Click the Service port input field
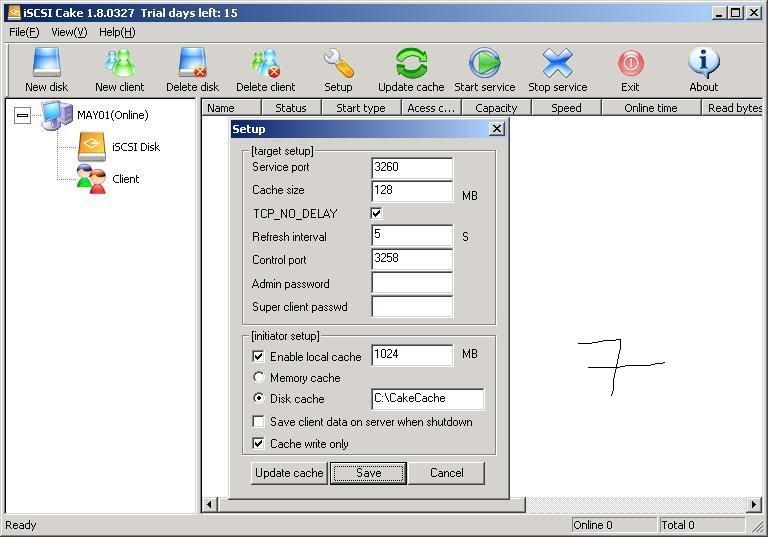This screenshot has height=537, width=768. click(411, 168)
